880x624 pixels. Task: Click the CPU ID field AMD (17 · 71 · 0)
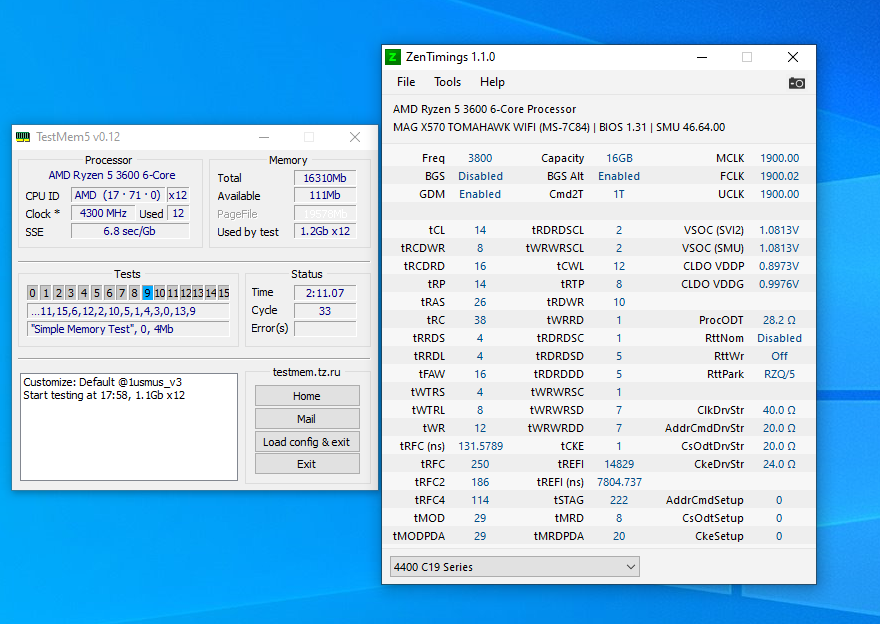pos(118,195)
